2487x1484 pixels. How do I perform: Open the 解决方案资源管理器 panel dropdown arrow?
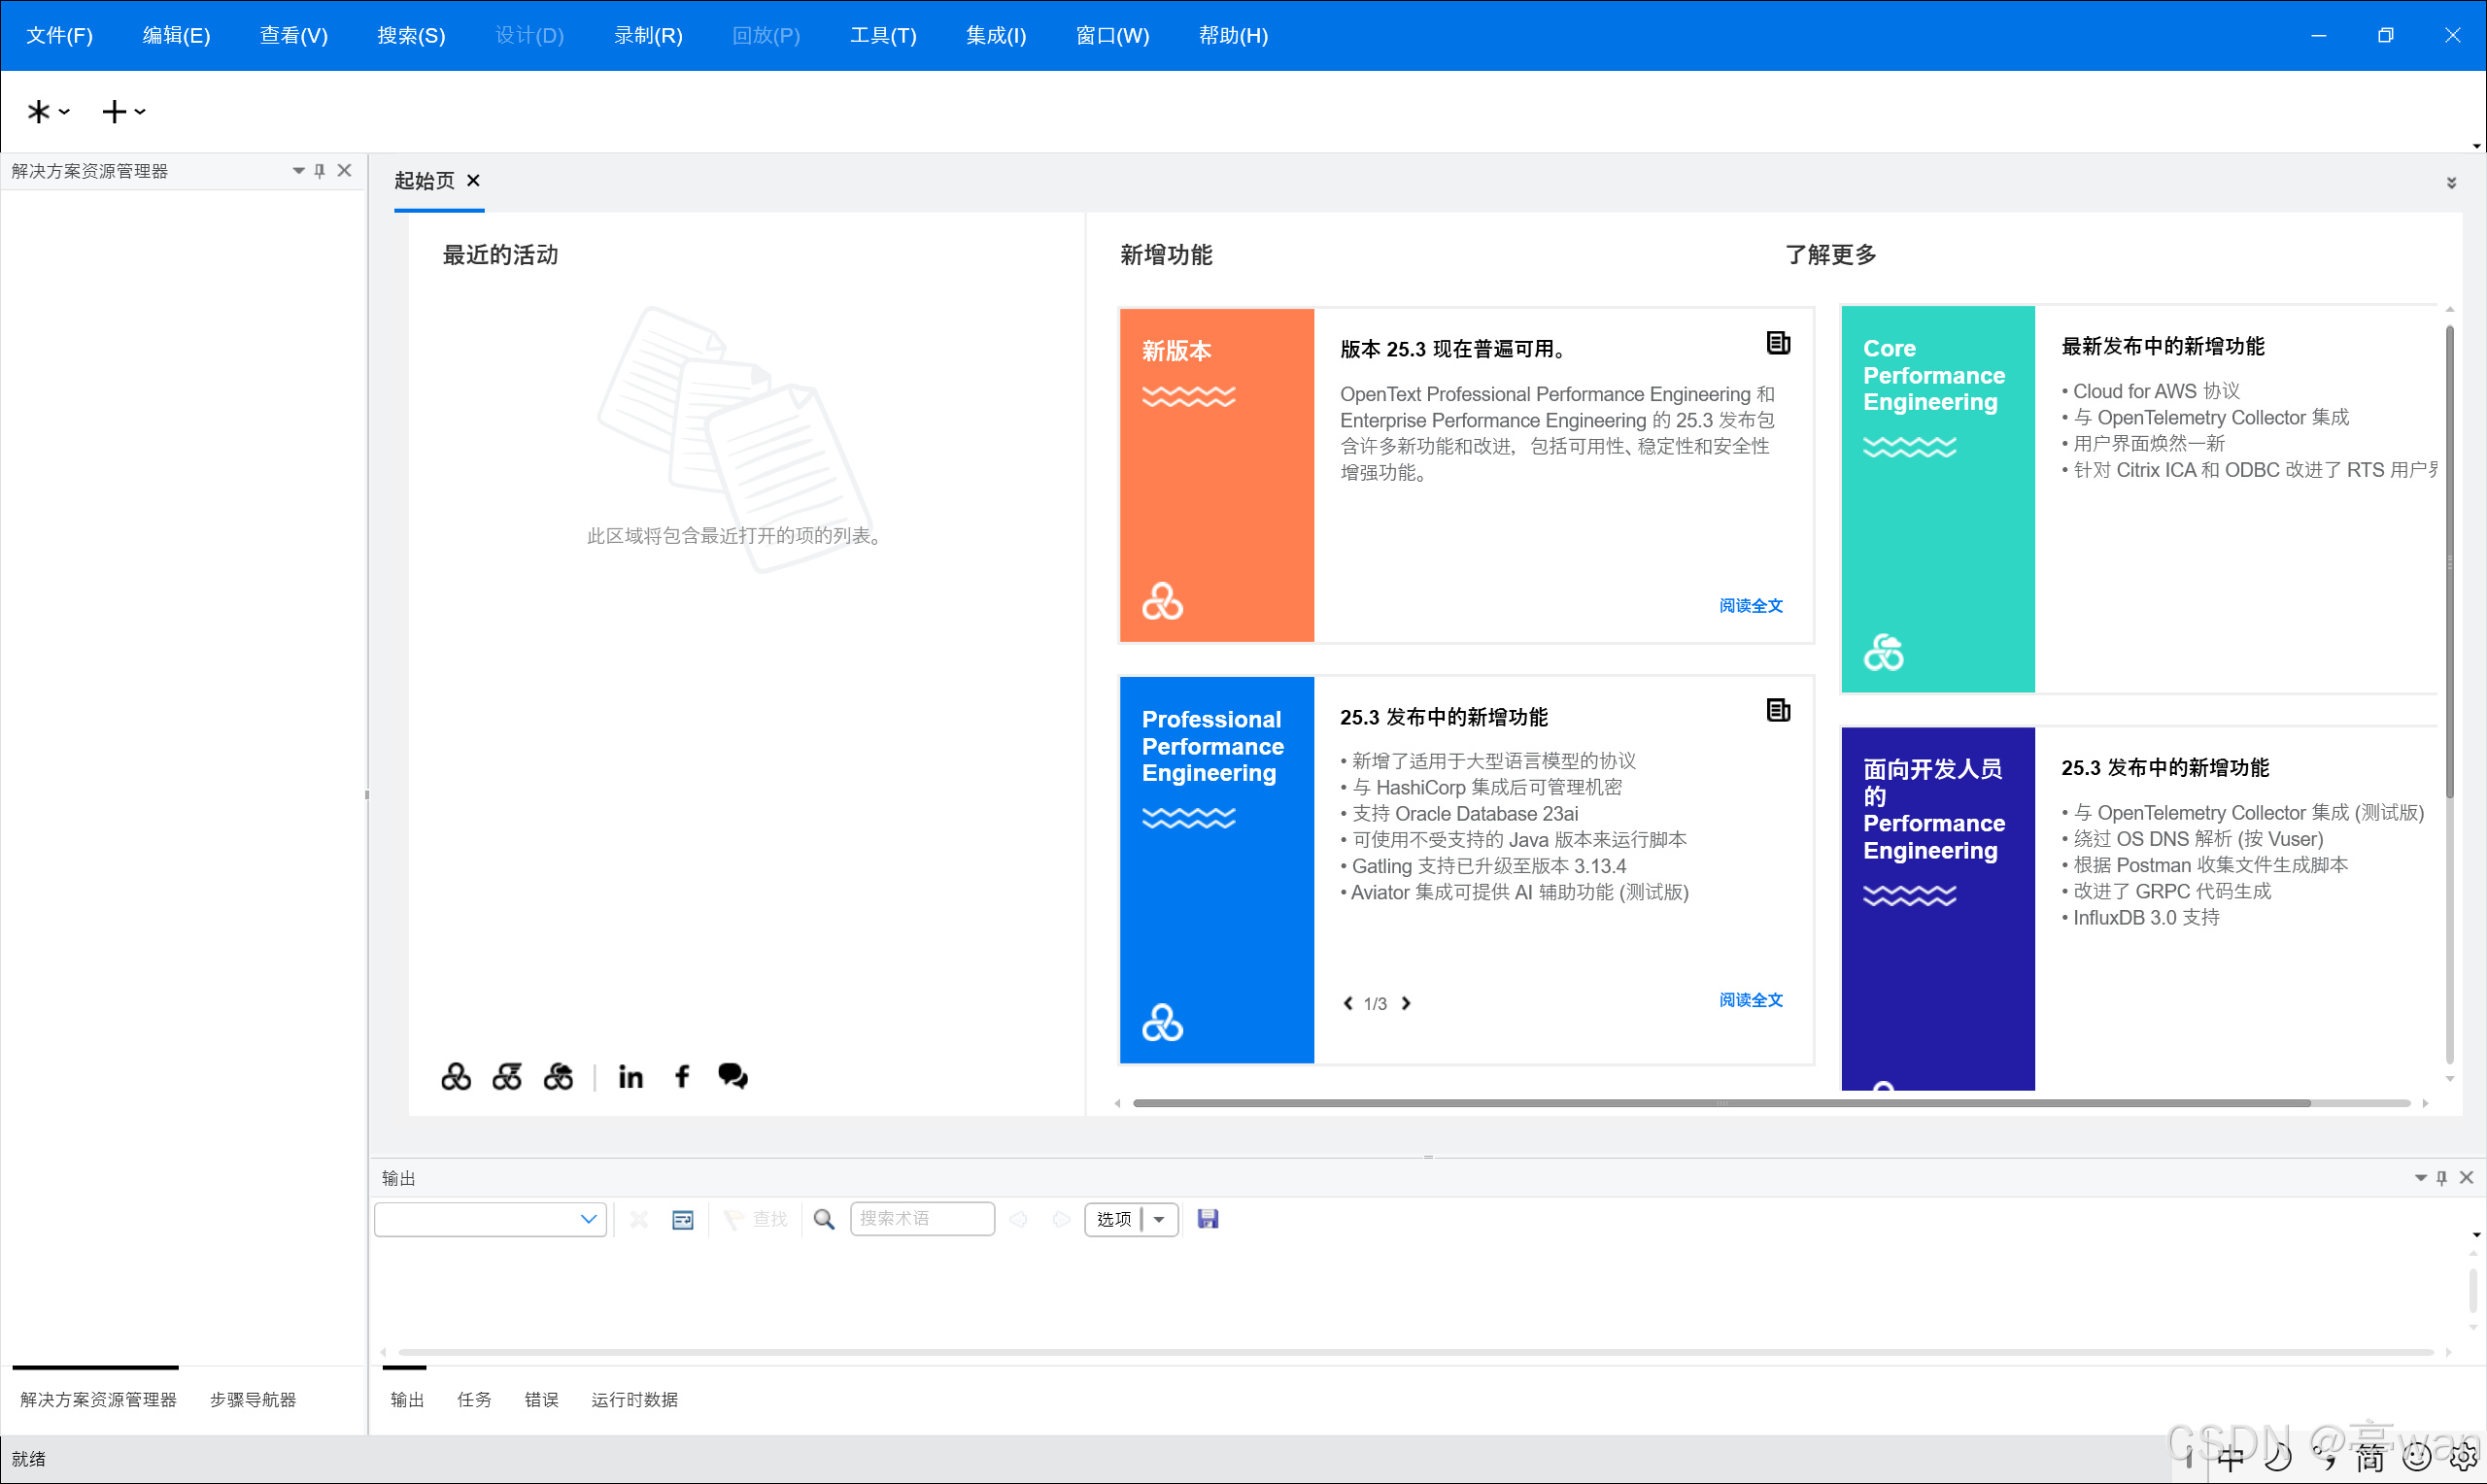click(x=298, y=171)
